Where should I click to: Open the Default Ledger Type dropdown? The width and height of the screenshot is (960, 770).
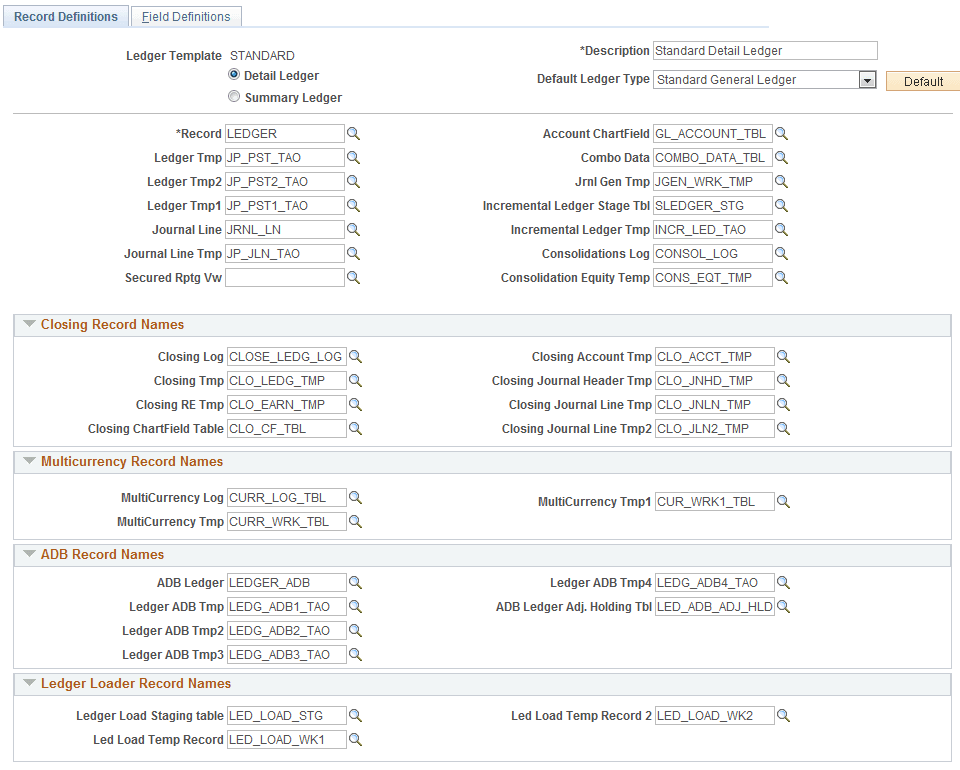866,78
